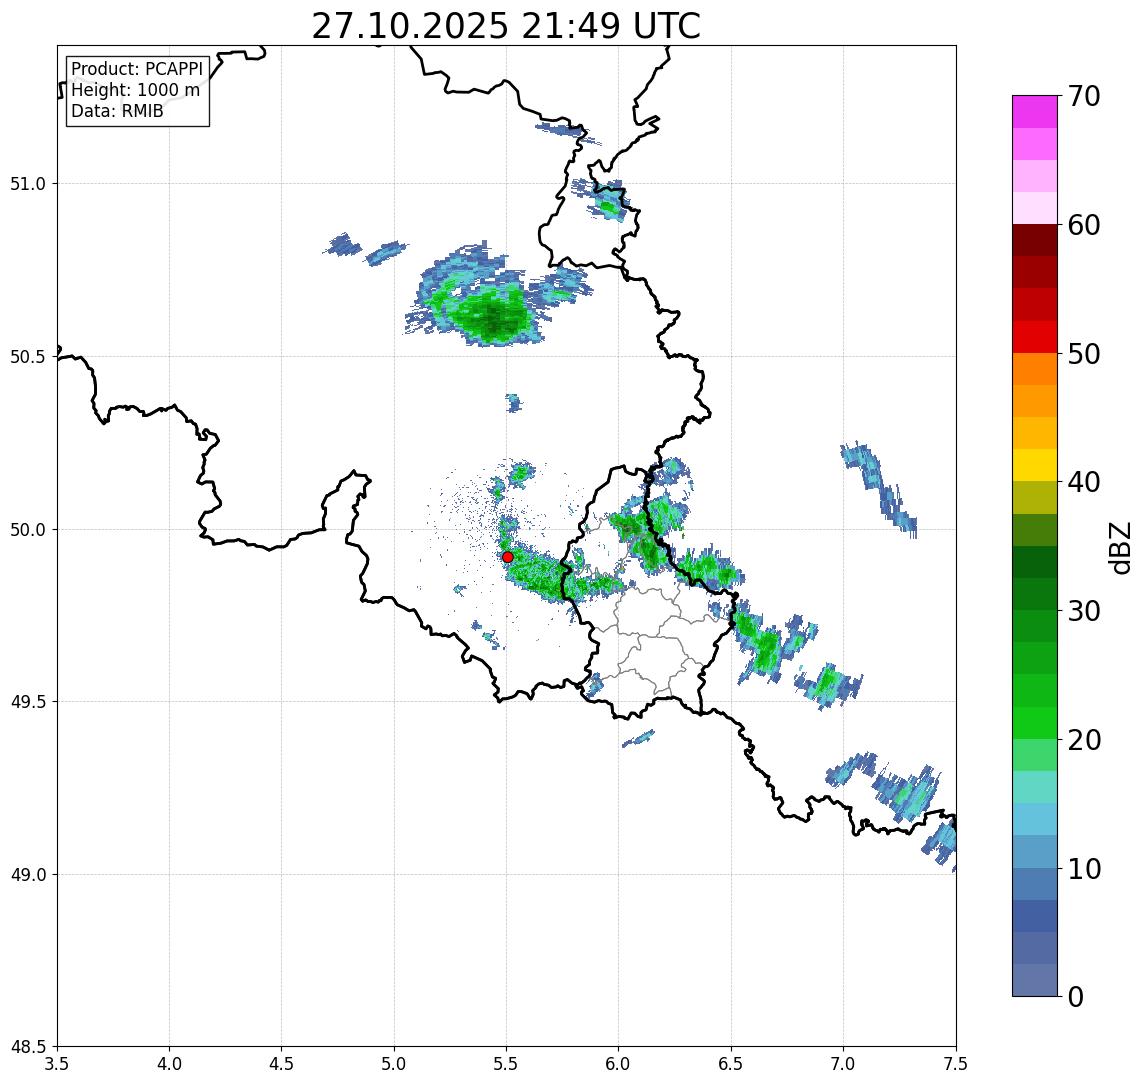Click the longitude axis label 6.0
Screen dimensions: 1145x1084
(619, 1064)
